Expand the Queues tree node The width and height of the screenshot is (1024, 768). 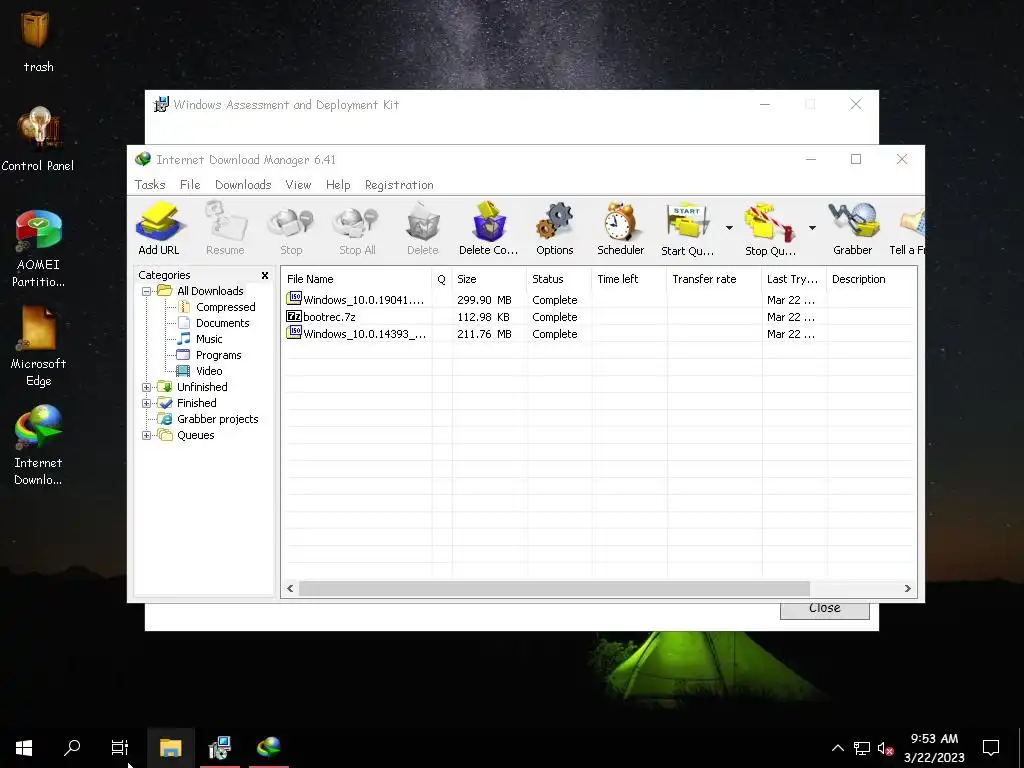(x=146, y=436)
